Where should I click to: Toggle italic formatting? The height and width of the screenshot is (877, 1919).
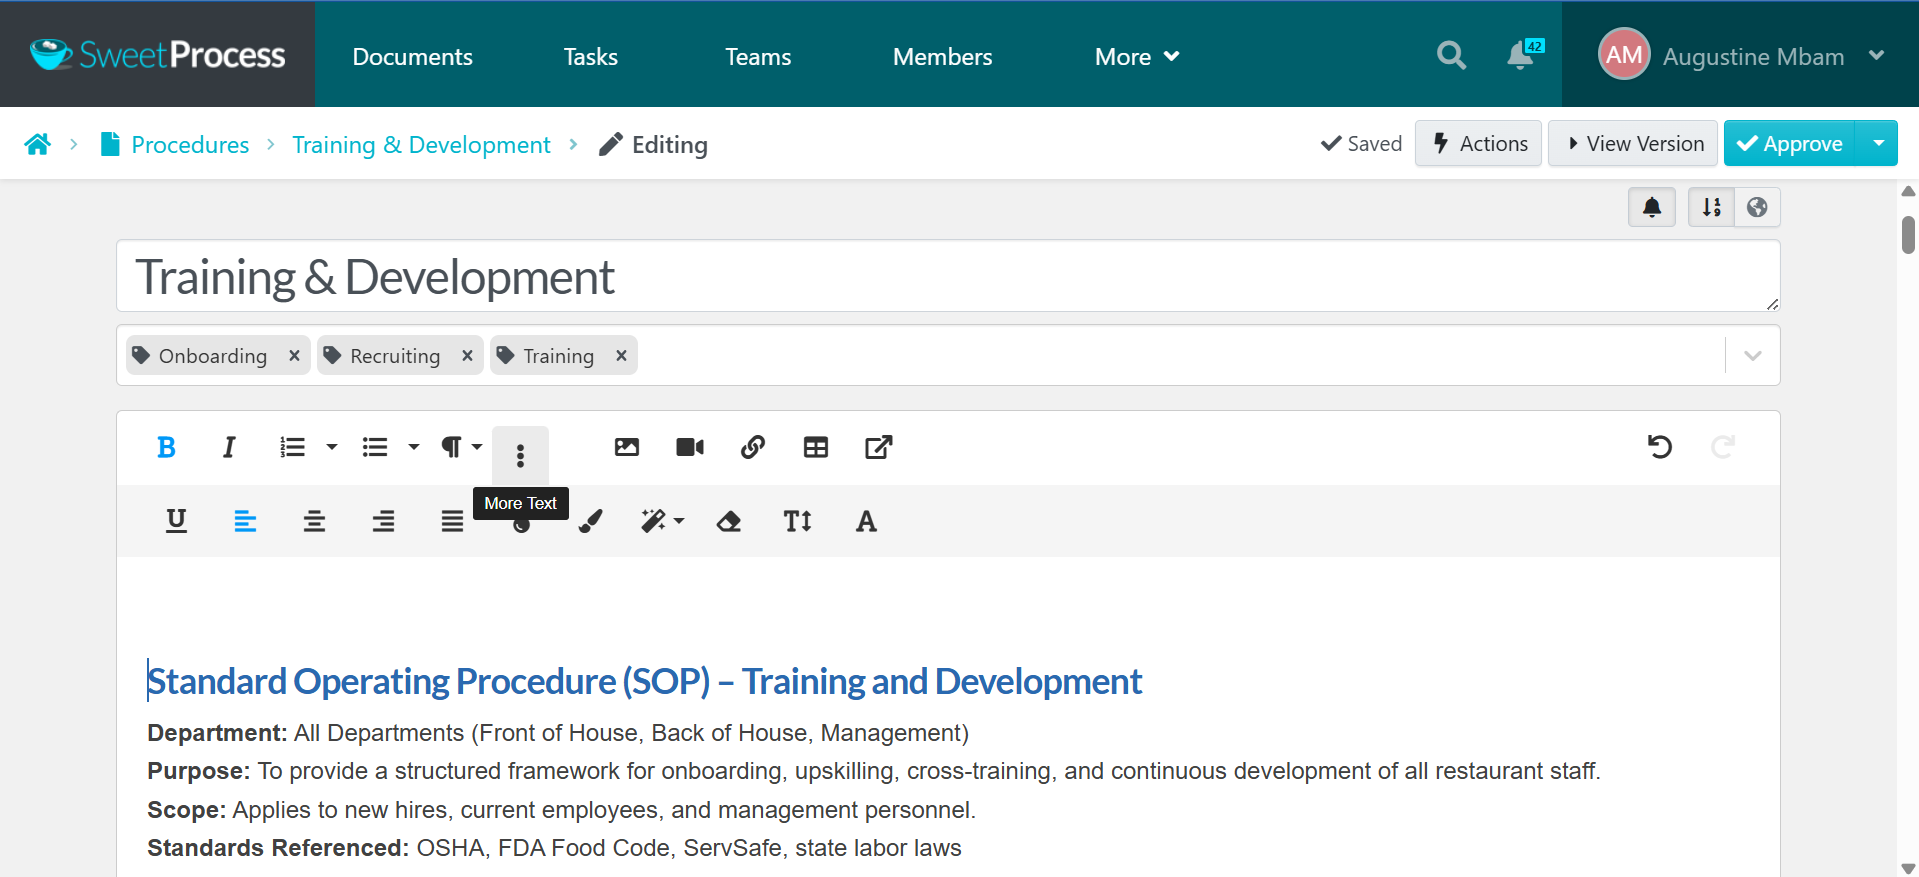pyautogui.click(x=229, y=447)
